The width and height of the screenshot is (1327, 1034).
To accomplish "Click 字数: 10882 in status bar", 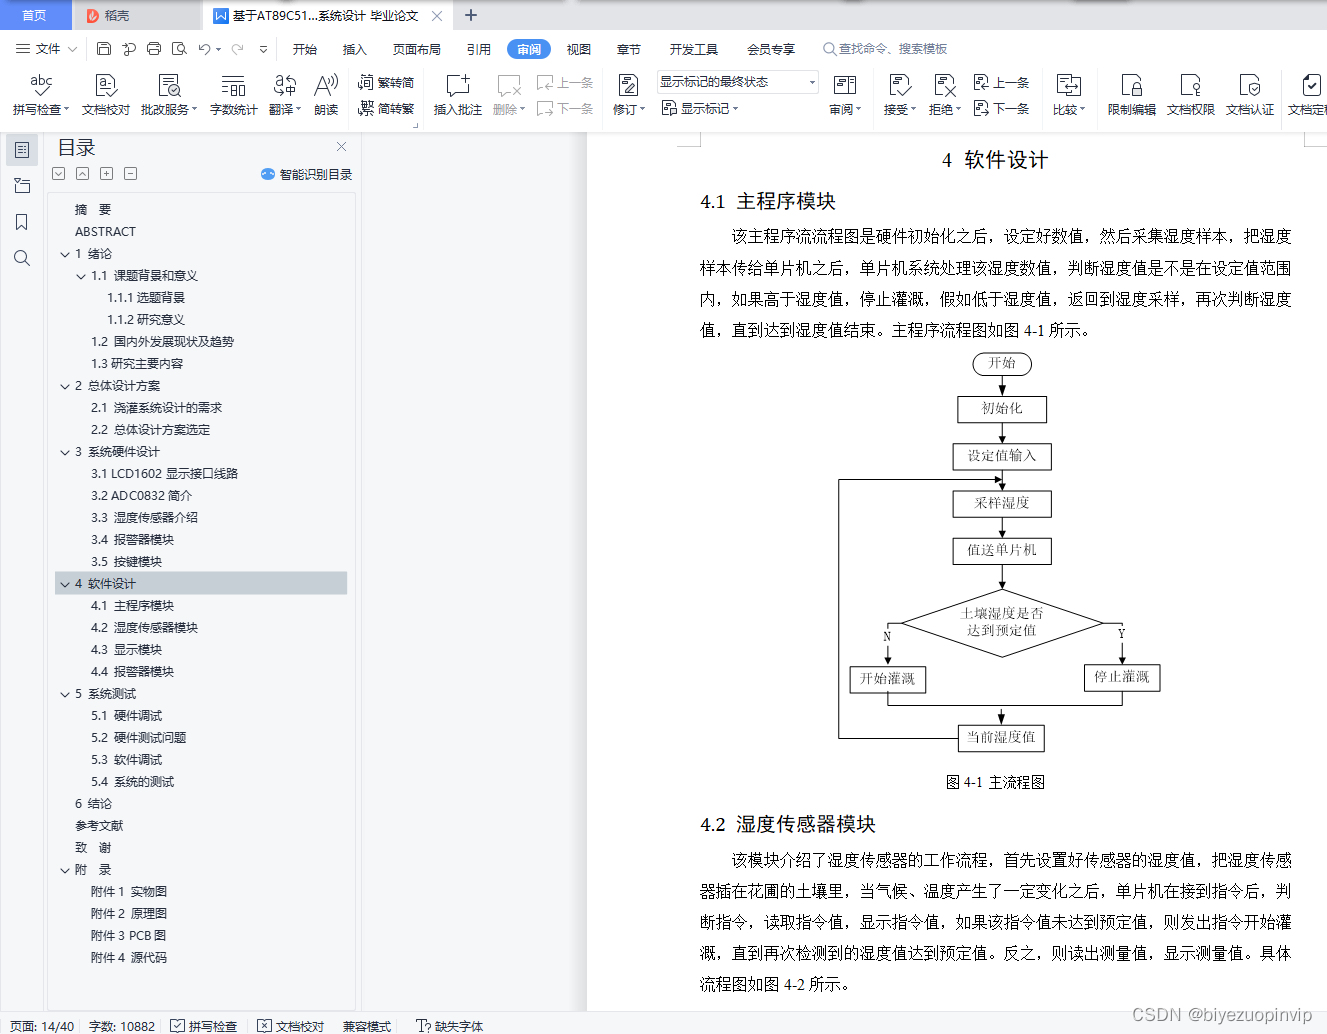I will pos(122,1026).
